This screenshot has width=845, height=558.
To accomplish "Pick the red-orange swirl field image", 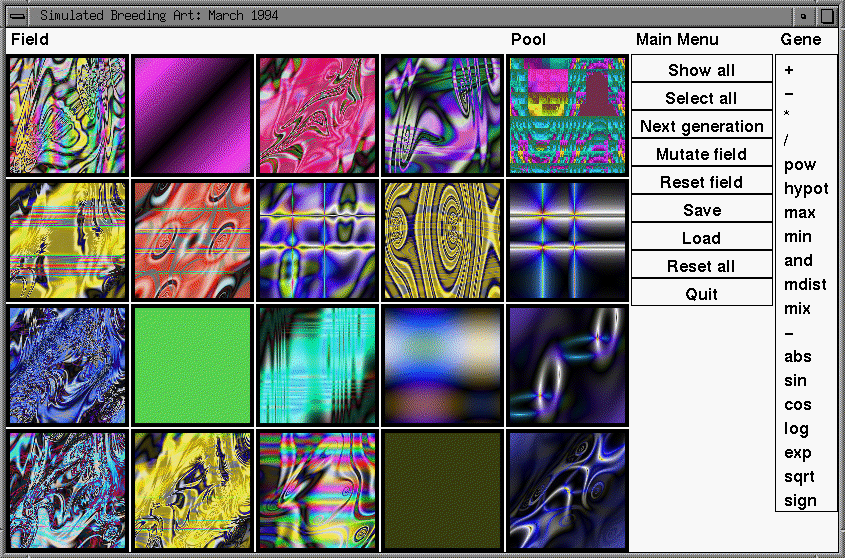I will pyautogui.click(x=192, y=240).
